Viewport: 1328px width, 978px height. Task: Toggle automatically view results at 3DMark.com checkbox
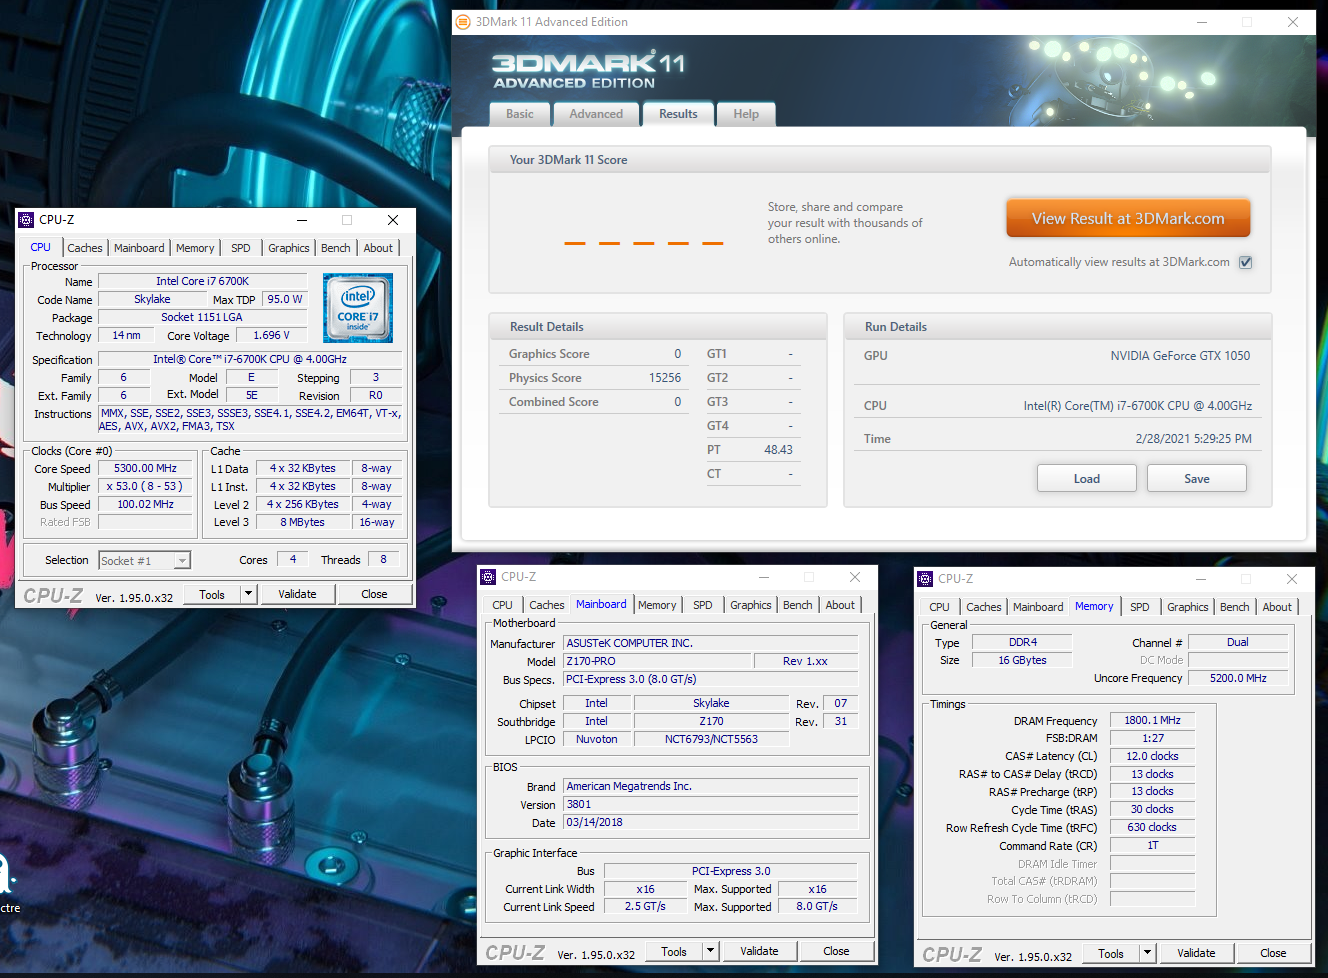[1245, 262]
